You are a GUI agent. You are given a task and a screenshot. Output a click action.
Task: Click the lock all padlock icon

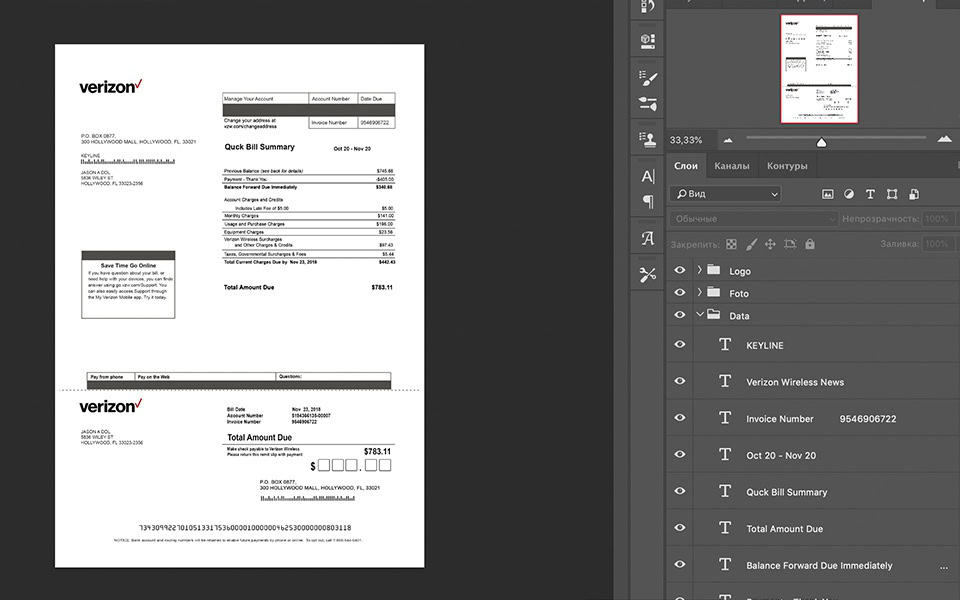coord(810,244)
